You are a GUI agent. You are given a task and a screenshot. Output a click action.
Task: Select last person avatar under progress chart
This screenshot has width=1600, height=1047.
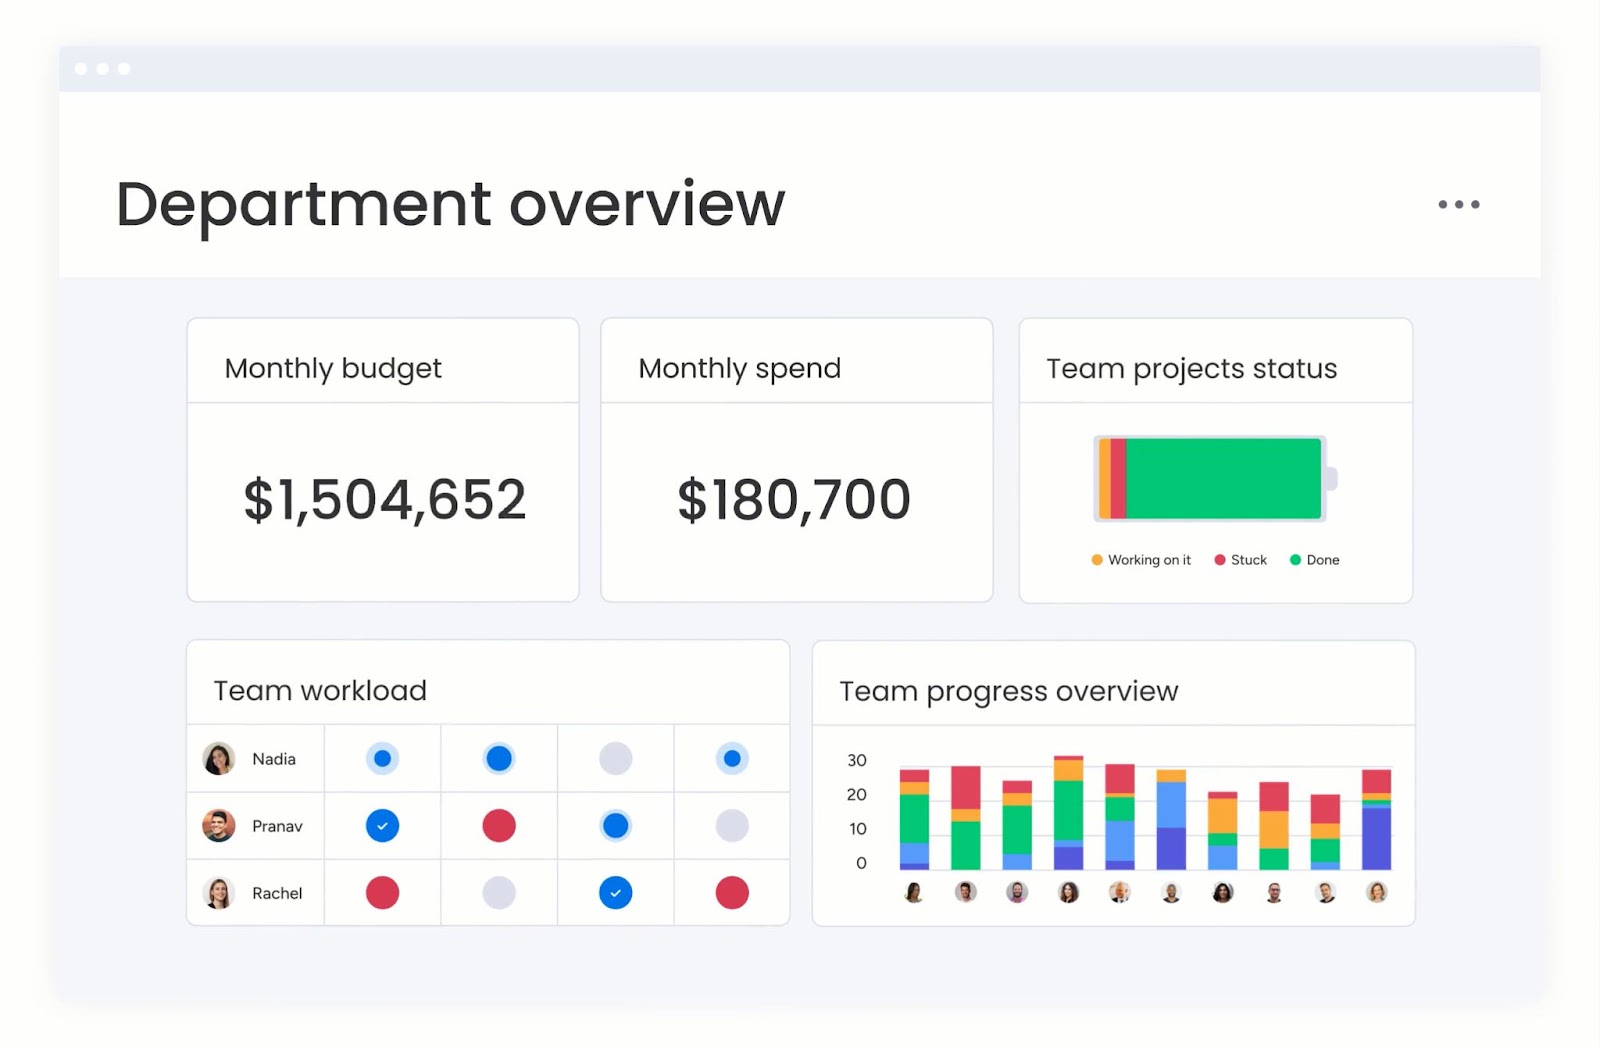click(x=1377, y=892)
